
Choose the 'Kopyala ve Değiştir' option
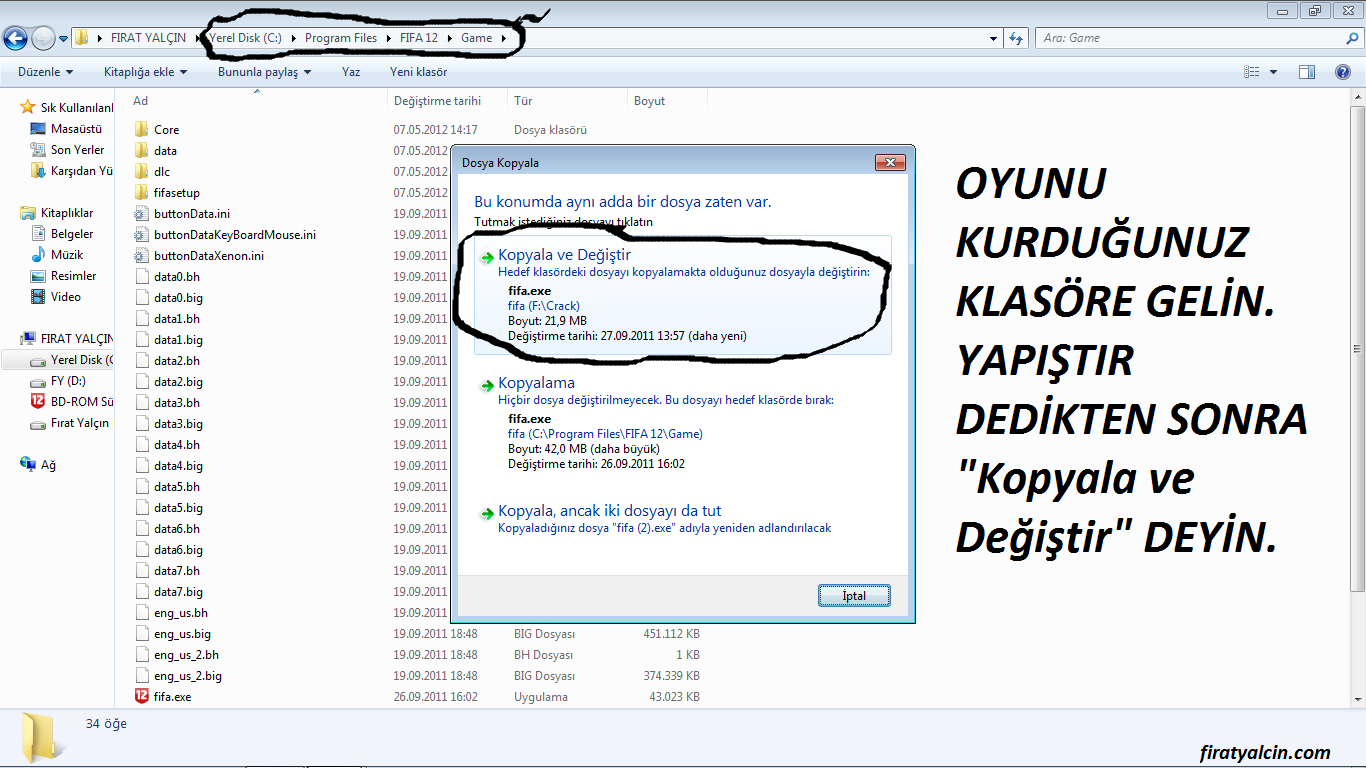coord(682,295)
